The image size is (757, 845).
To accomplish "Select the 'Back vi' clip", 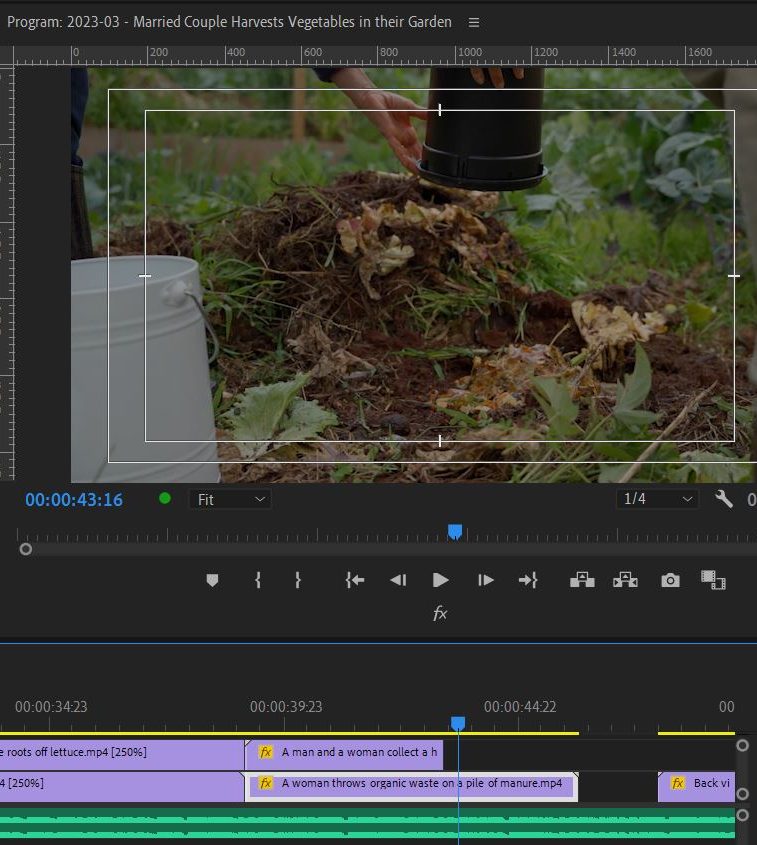I will pos(696,786).
